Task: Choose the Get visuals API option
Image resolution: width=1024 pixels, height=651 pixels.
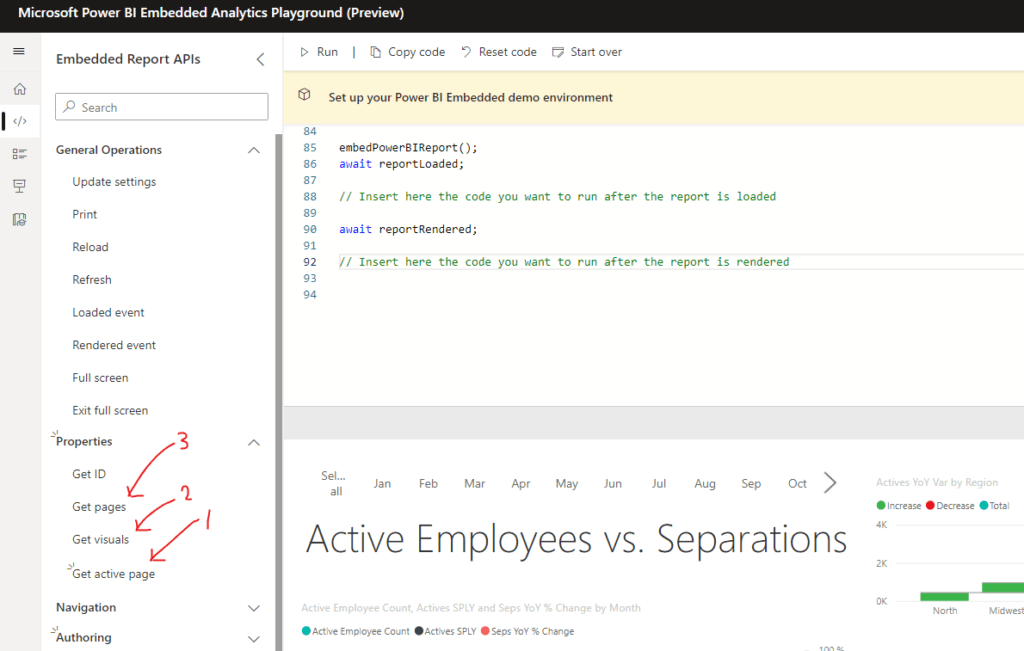Action: (x=100, y=540)
